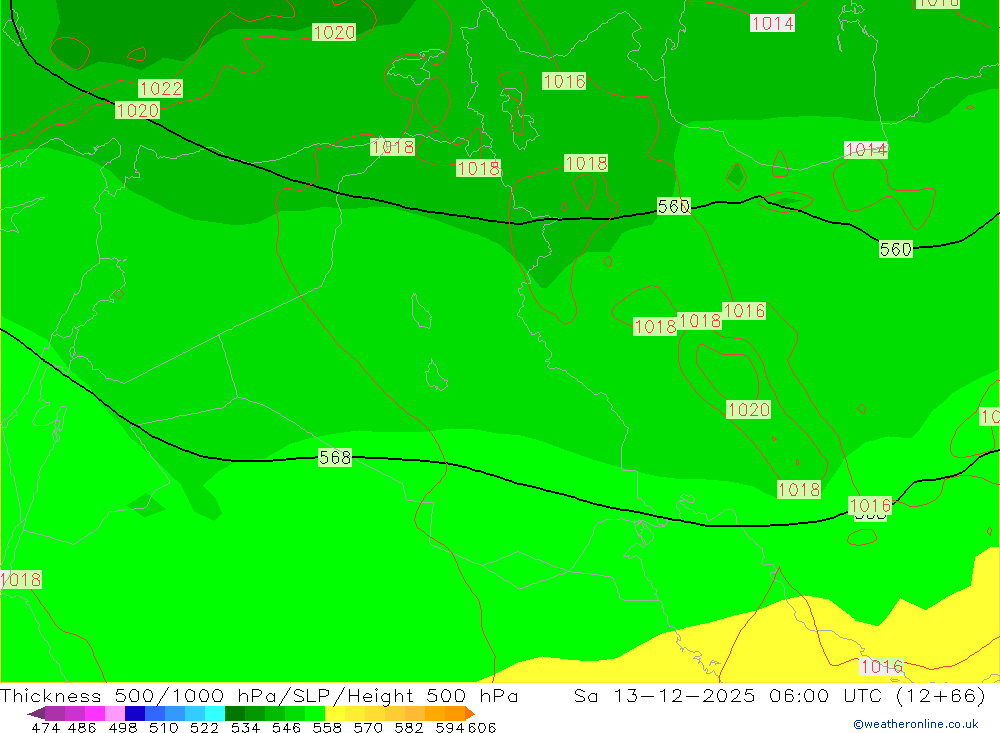Click the light pink legend swatch above 498

coord(115,713)
